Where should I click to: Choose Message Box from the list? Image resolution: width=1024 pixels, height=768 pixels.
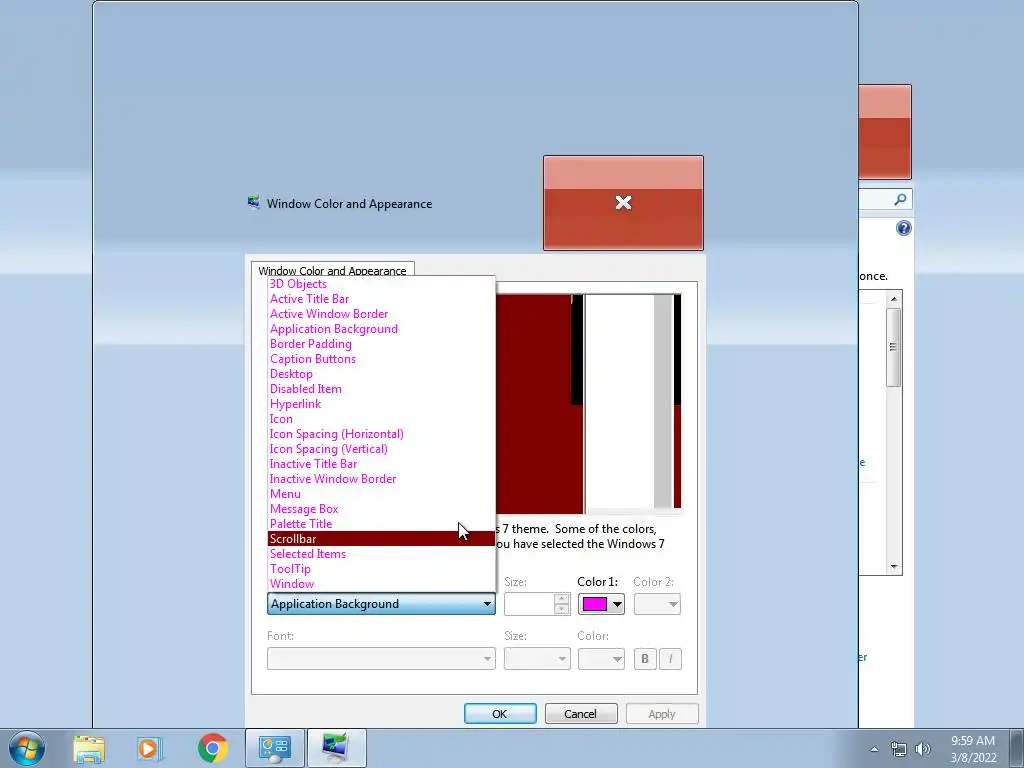tap(381, 509)
